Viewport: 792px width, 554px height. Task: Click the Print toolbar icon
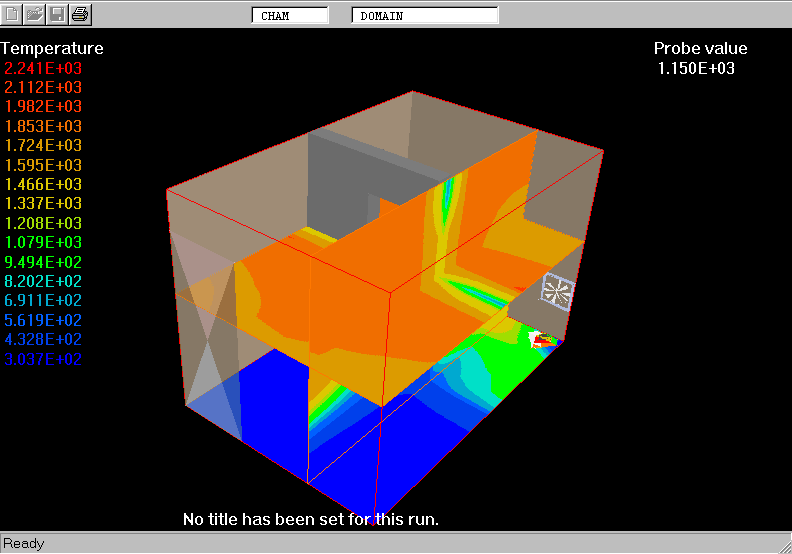(x=81, y=14)
